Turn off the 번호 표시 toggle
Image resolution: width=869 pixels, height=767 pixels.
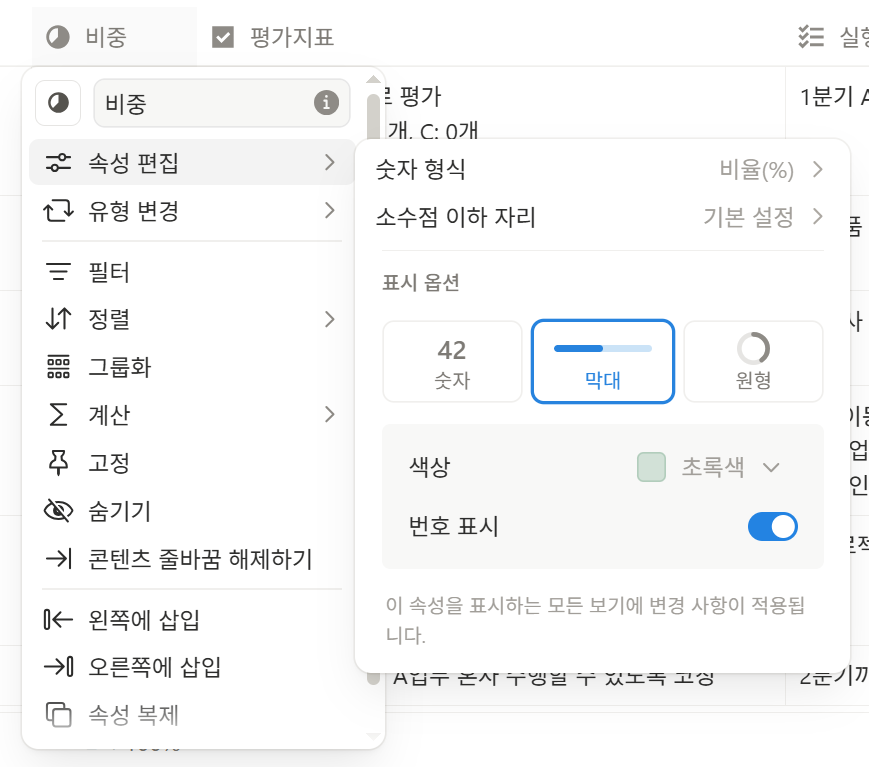[772, 526]
